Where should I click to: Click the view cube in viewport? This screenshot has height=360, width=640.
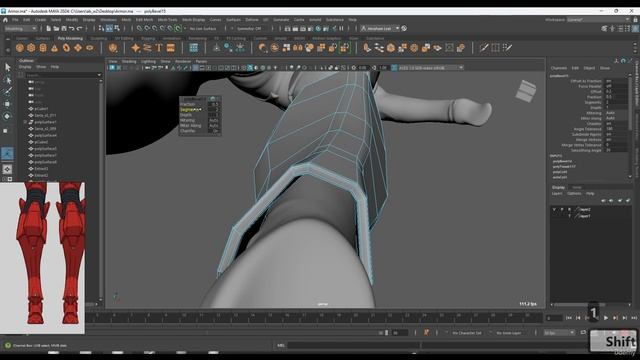526,91
